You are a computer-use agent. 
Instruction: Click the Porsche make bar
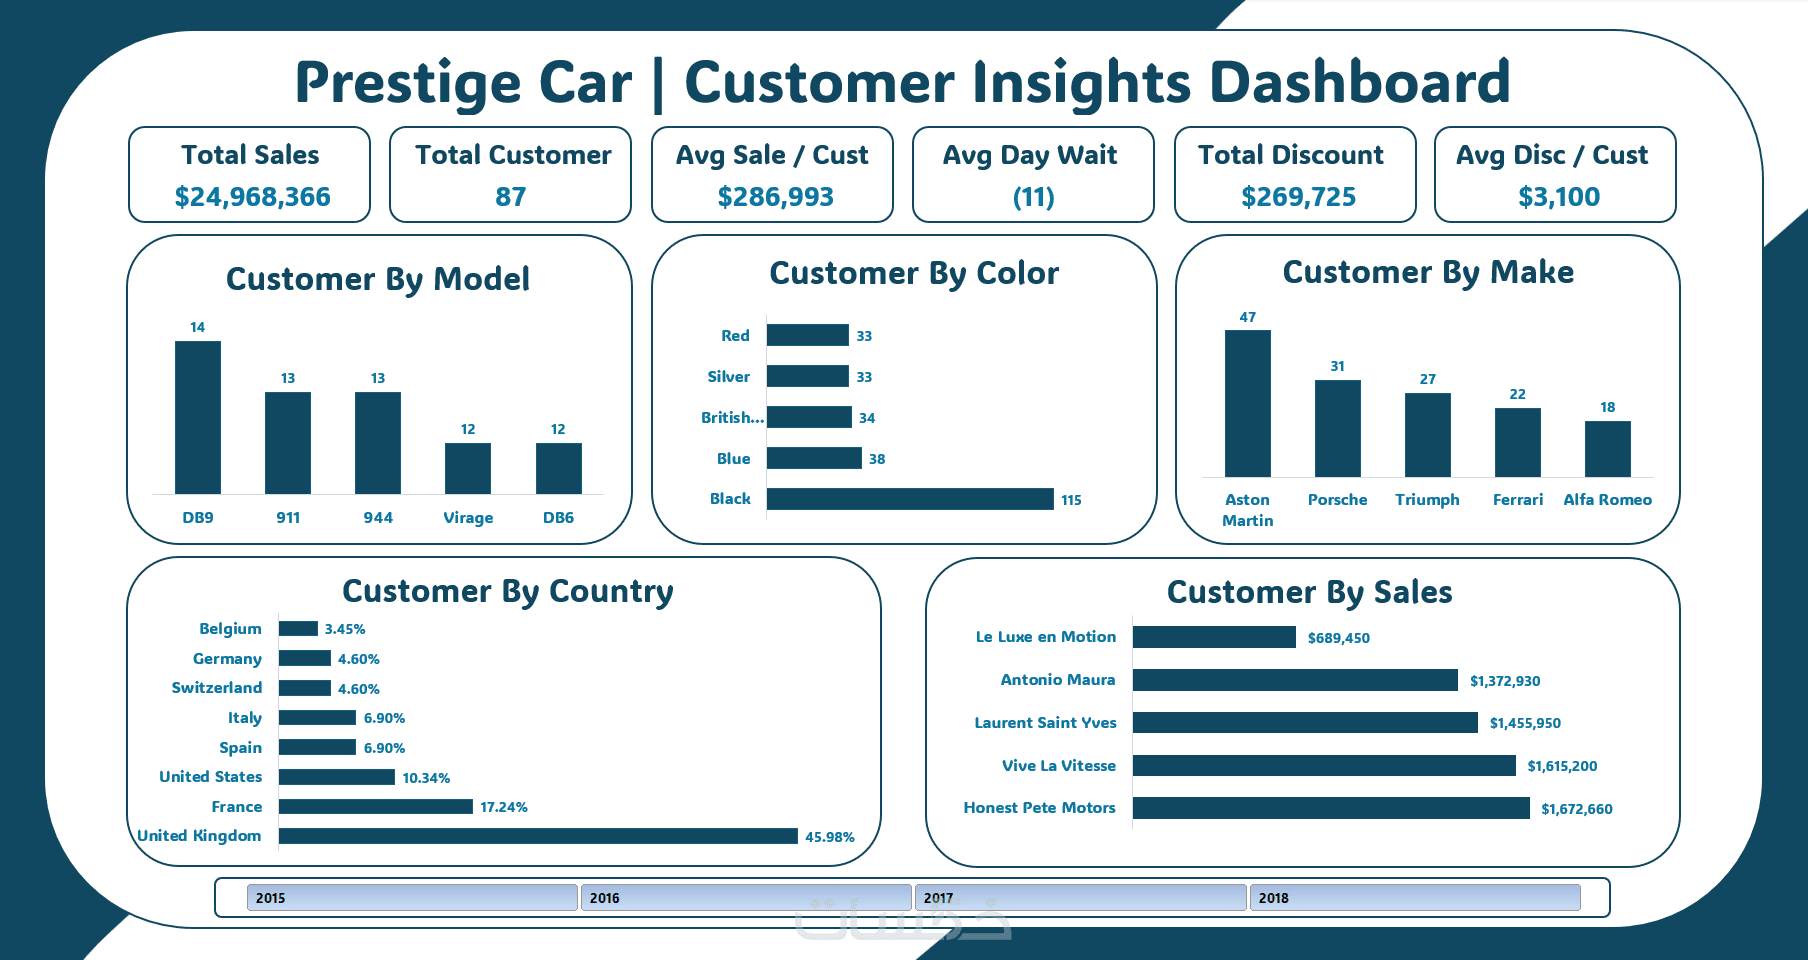(x=1338, y=429)
